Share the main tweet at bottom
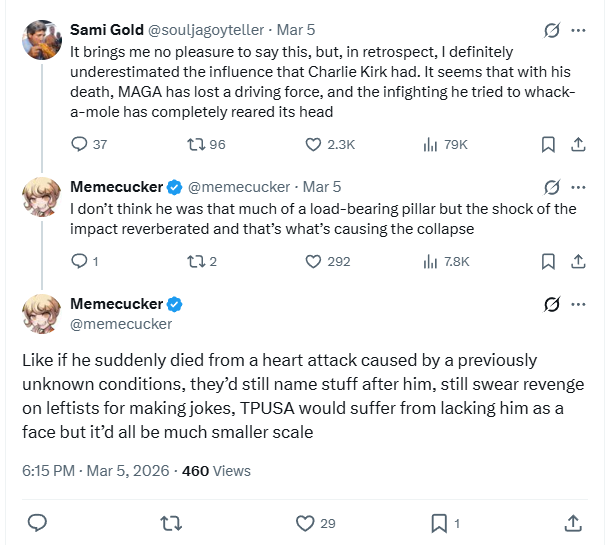 [x=573, y=523]
